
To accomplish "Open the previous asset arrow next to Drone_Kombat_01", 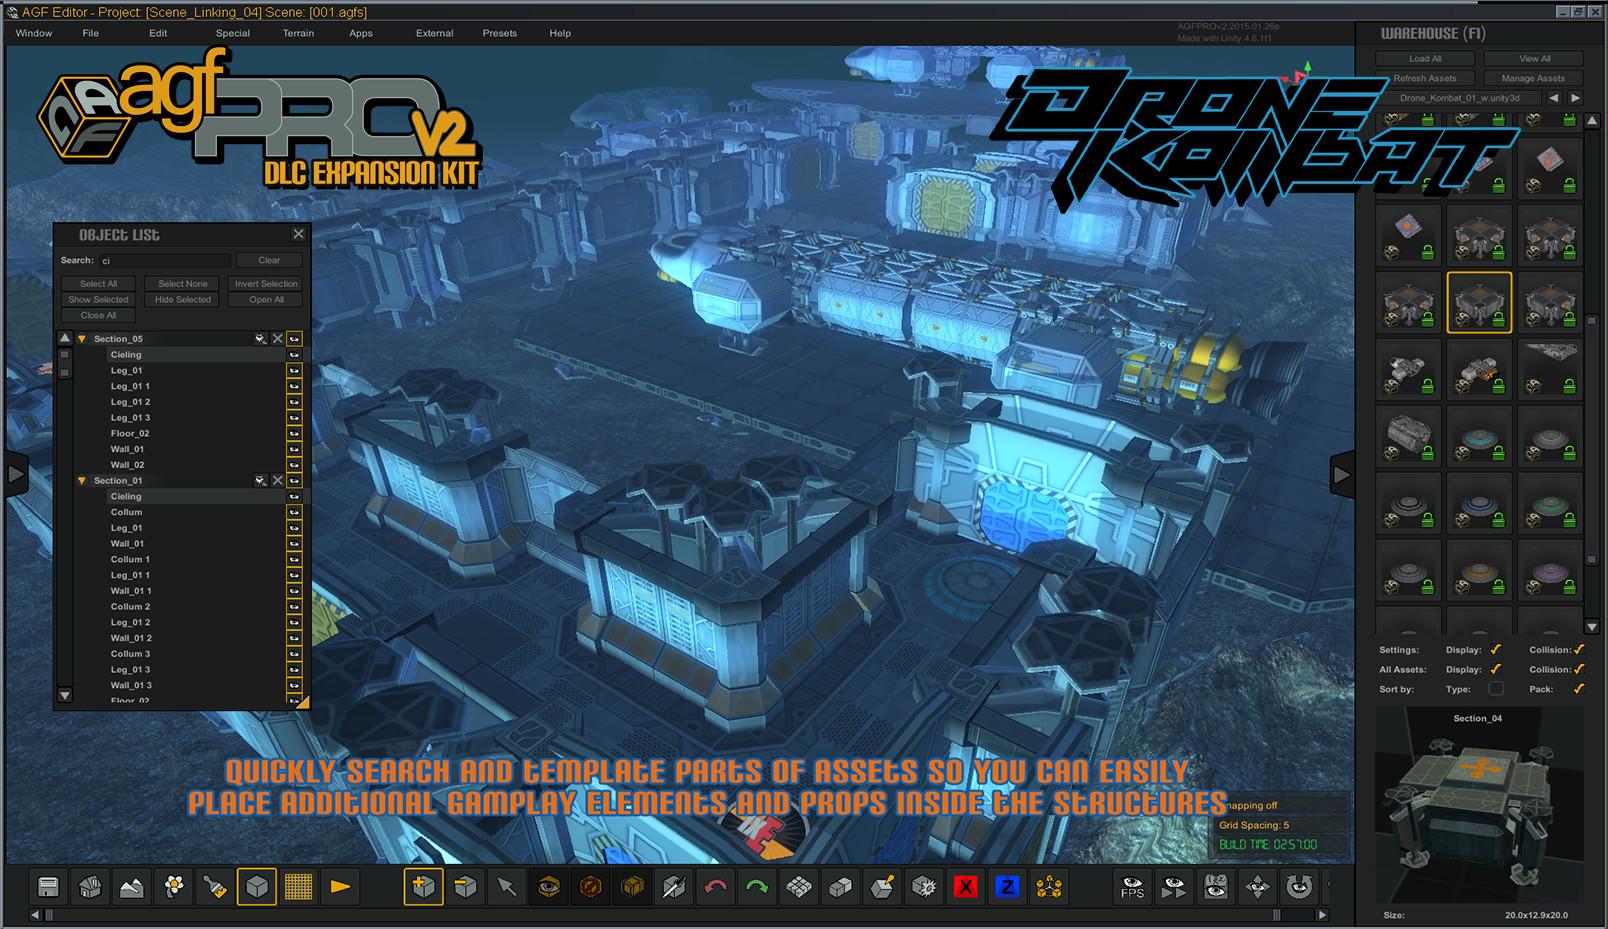I will [x=1552, y=98].
